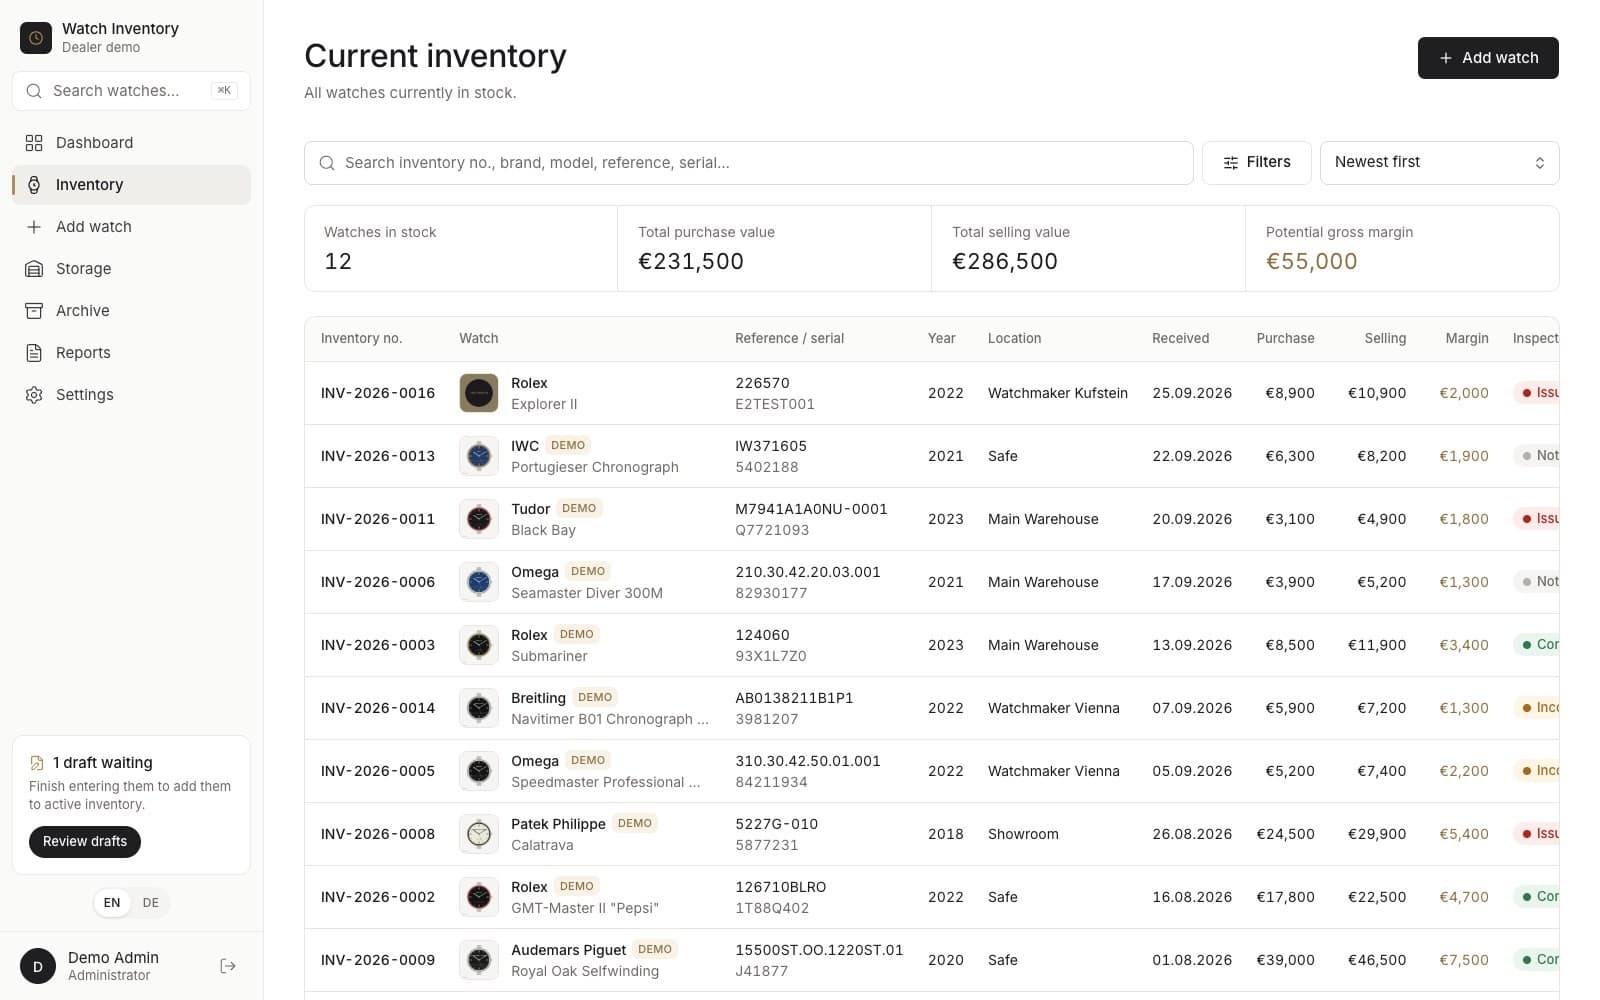
Task: Click the Received column header
Action: tap(1180, 339)
